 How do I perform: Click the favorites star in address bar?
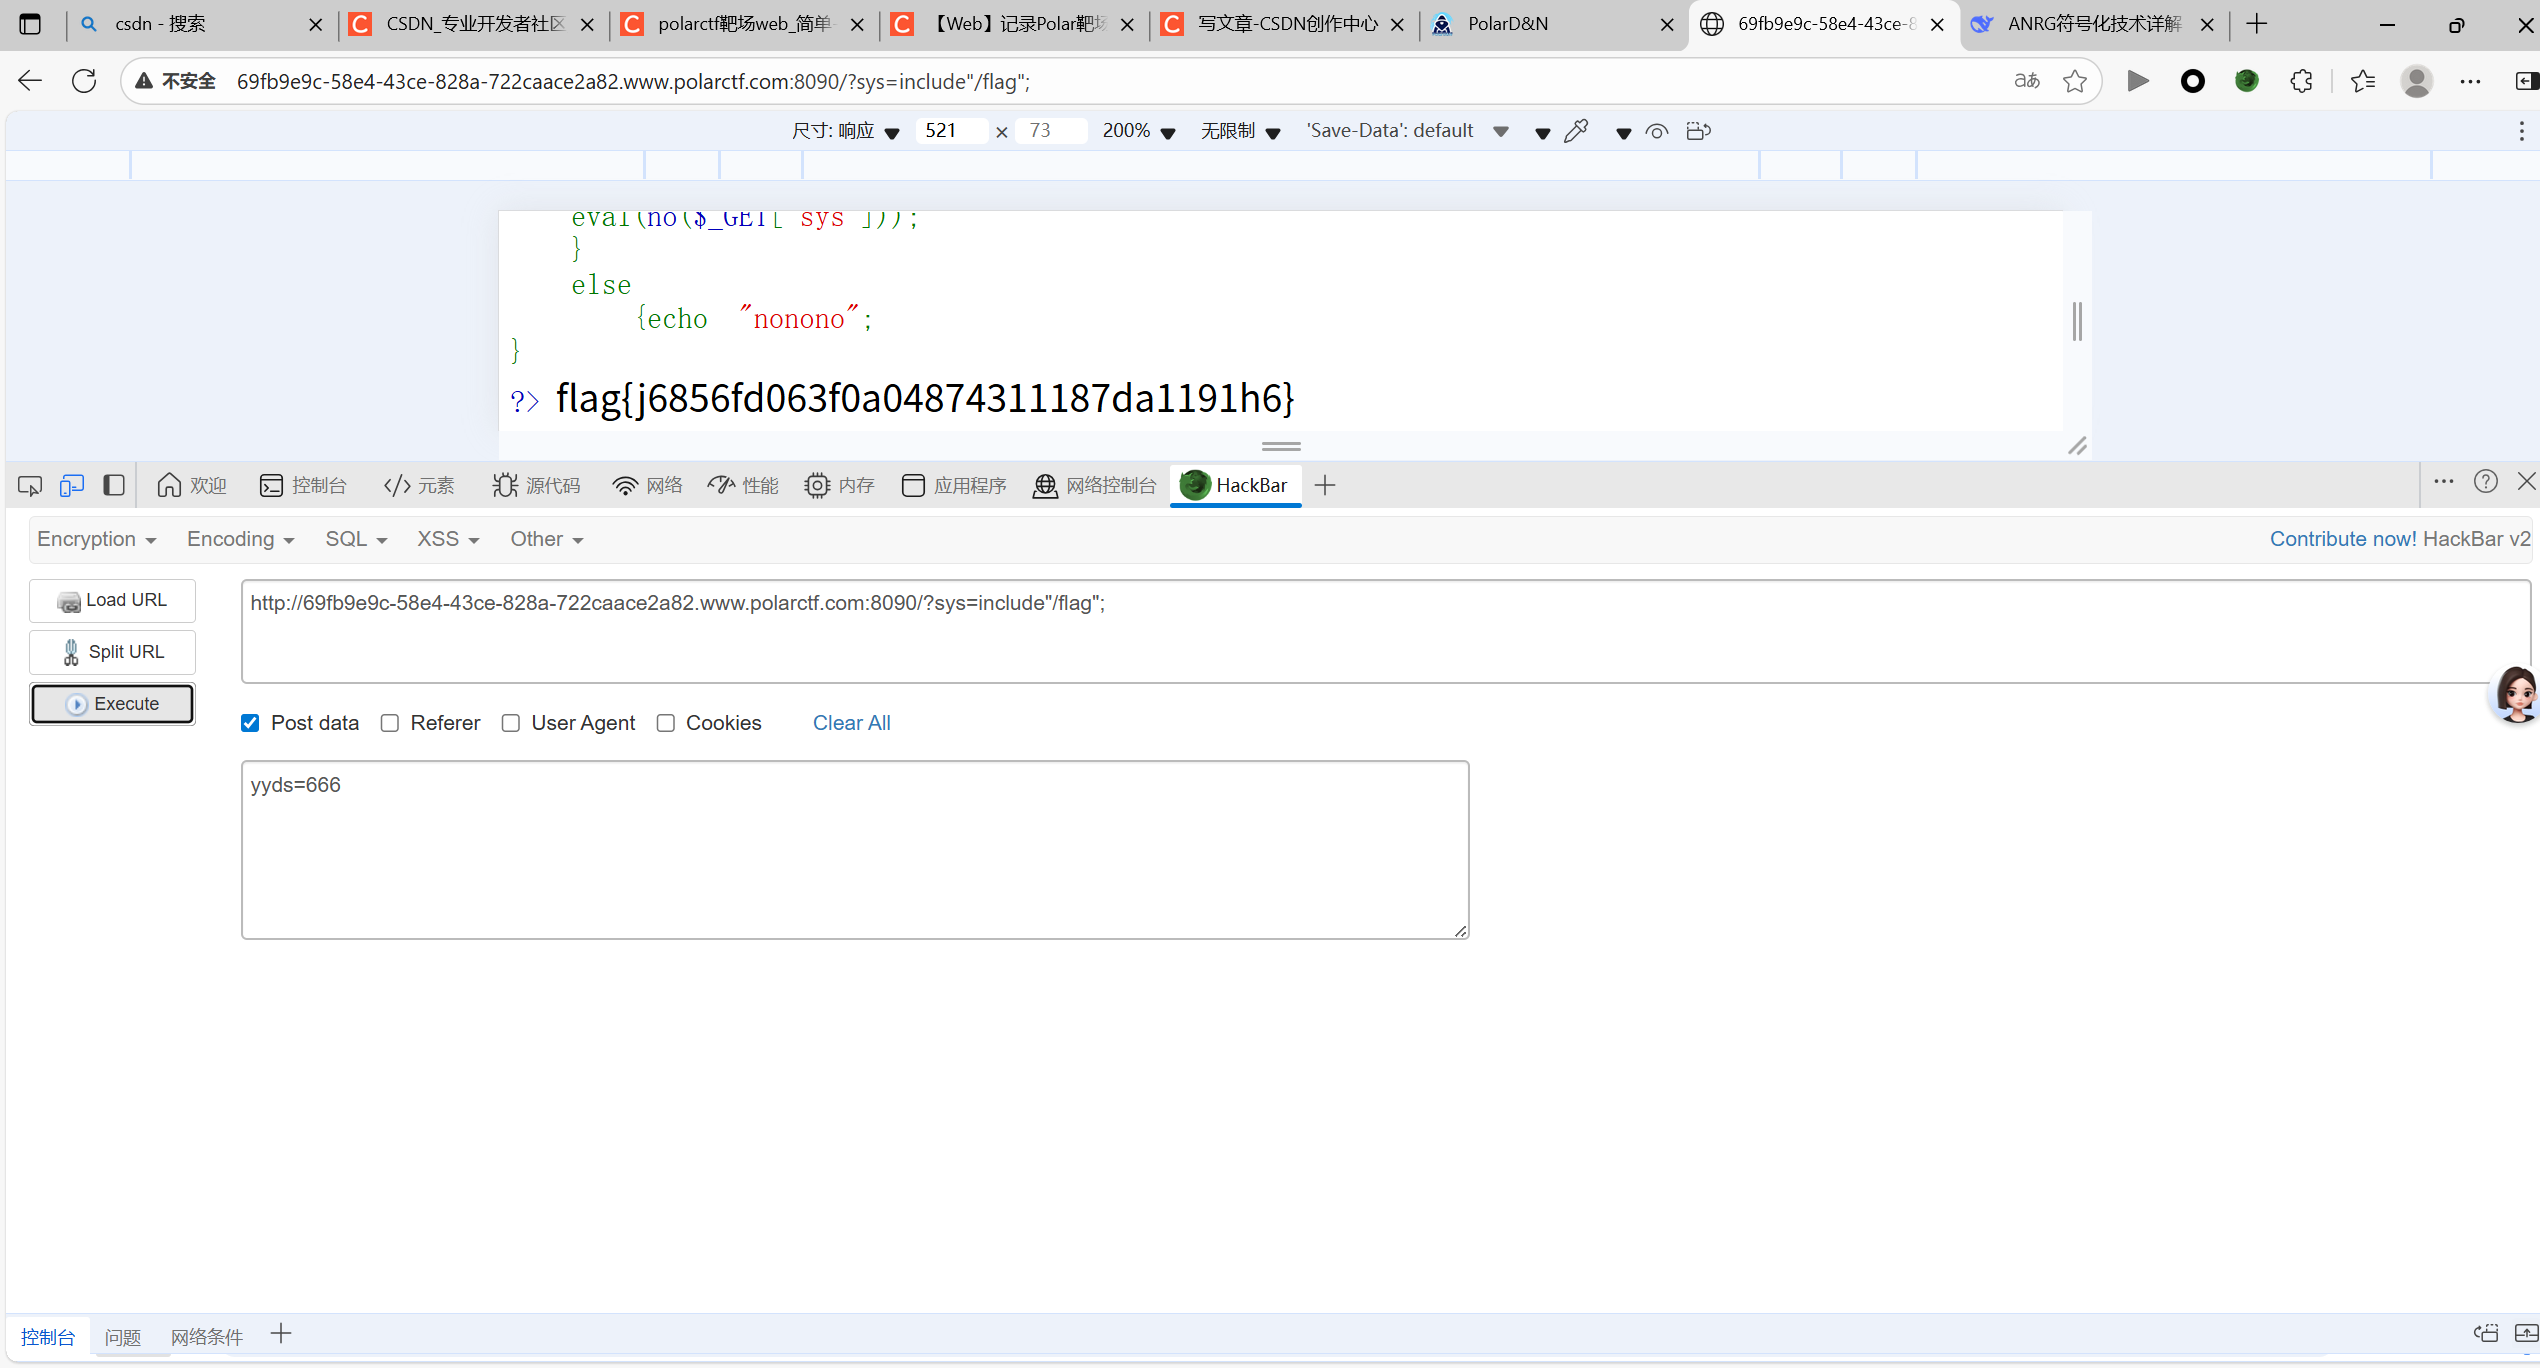(2075, 81)
